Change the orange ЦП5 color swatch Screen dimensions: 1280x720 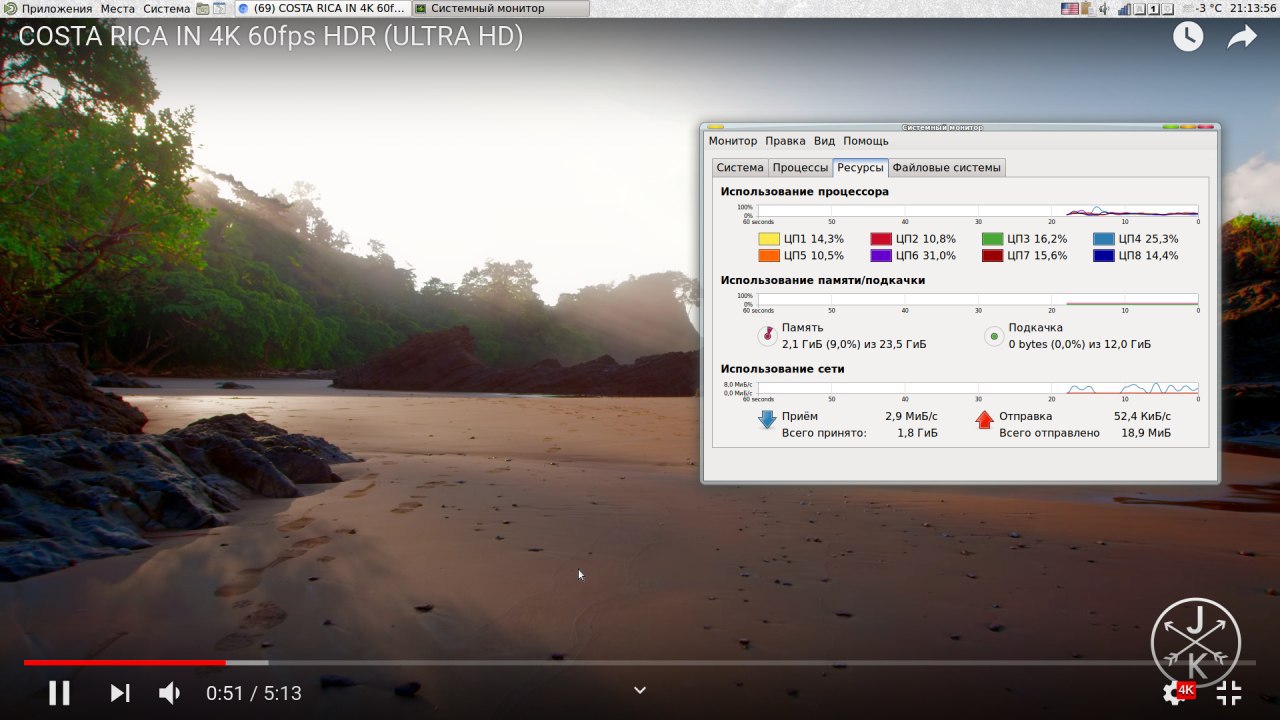tap(769, 256)
